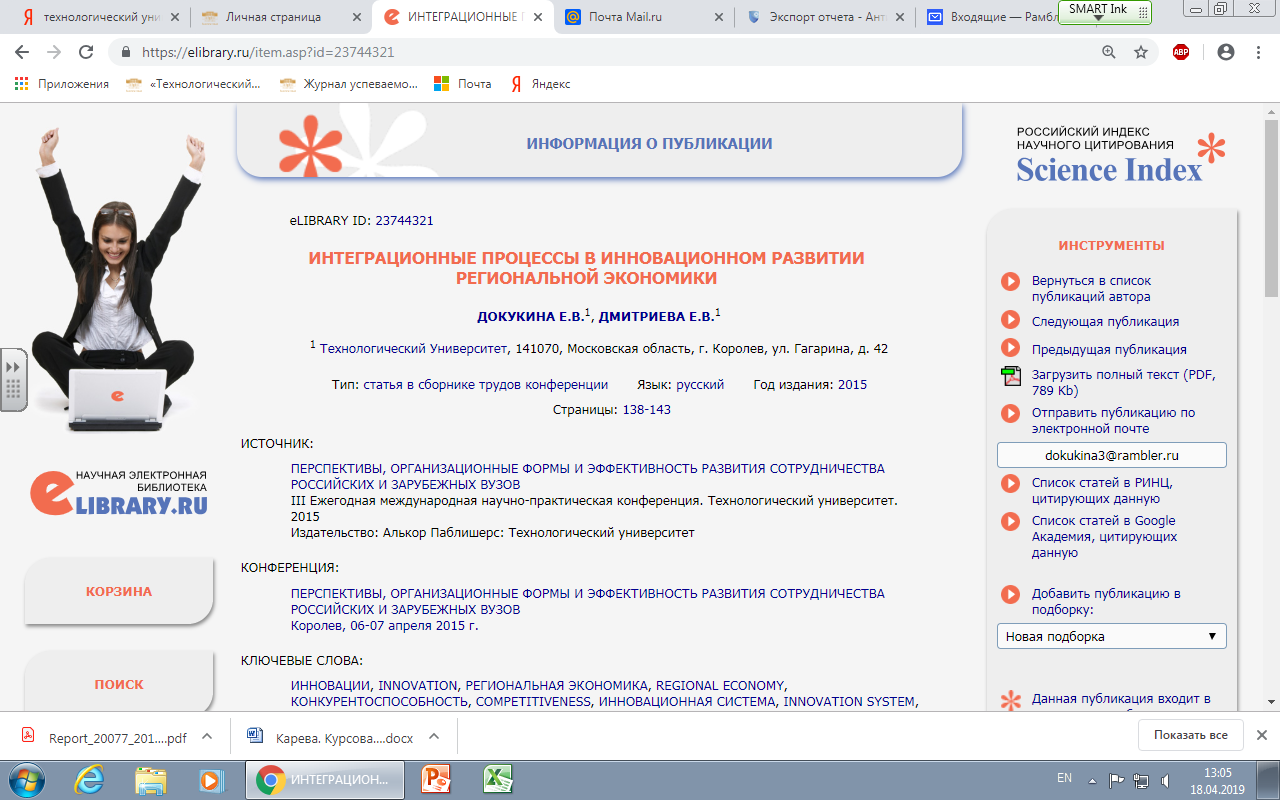Open author ДОКУКИНА Е.В. link
The width and height of the screenshot is (1280, 800).
(530, 317)
